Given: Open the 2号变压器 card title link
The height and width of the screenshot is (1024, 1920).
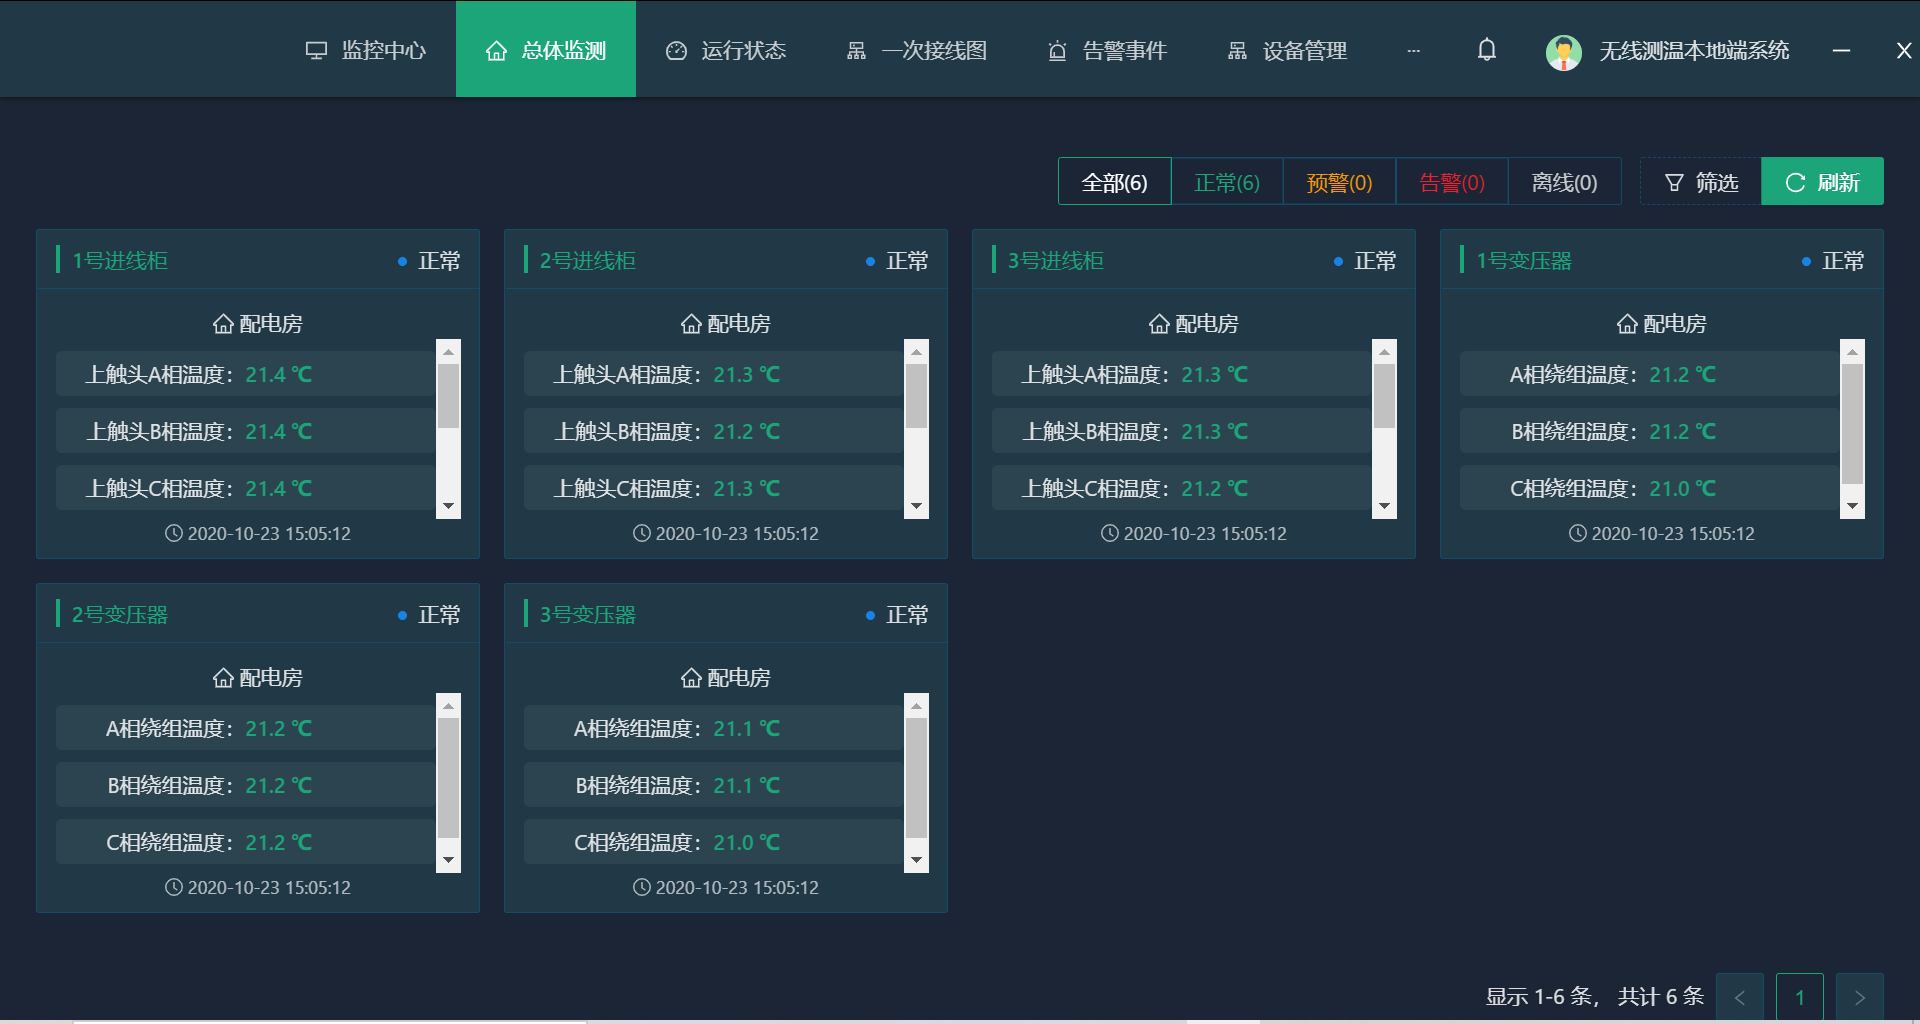Looking at the screenshot, I should 119,613.
